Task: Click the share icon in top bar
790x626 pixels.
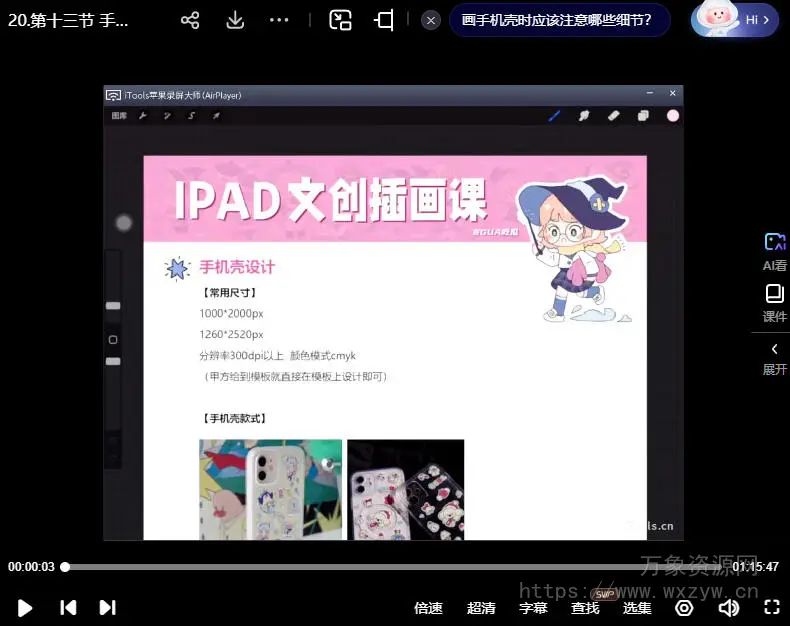Action: [x=190, y=20]
